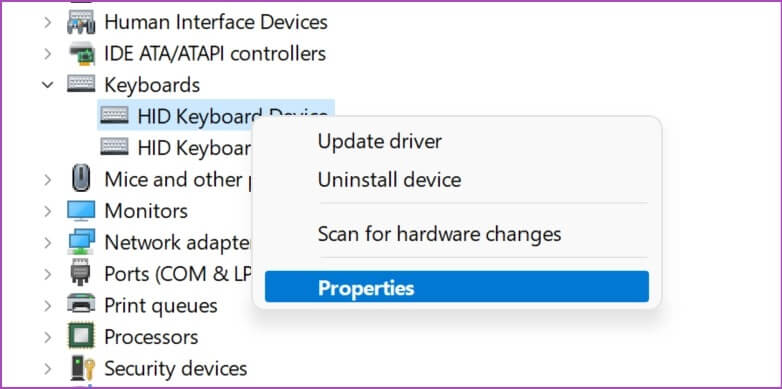Expand Human Interface Devices node
The image size is (782, 389).
click(x=47, y=22)
